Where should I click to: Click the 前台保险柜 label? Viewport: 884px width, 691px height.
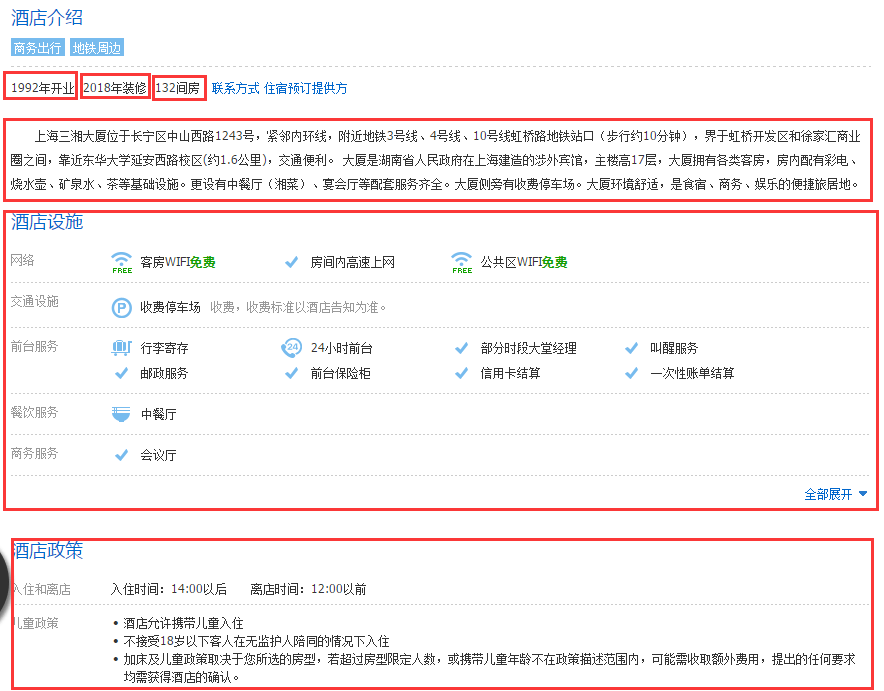pyautogui.click(x=341, y=373)
